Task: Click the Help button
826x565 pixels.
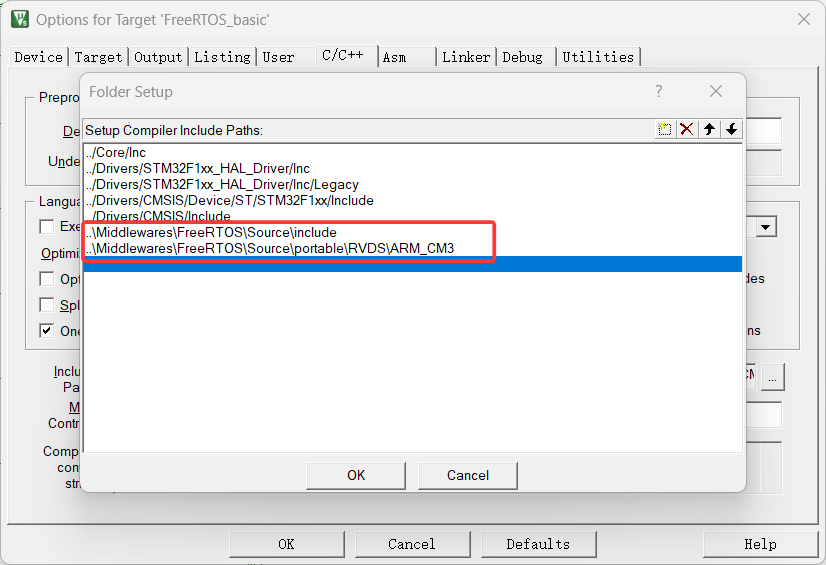Action: [760, 544]
